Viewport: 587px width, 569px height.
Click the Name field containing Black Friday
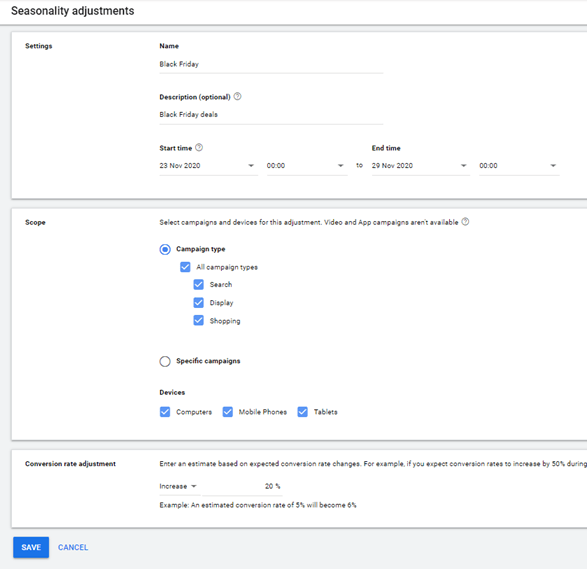coord(271,64)
